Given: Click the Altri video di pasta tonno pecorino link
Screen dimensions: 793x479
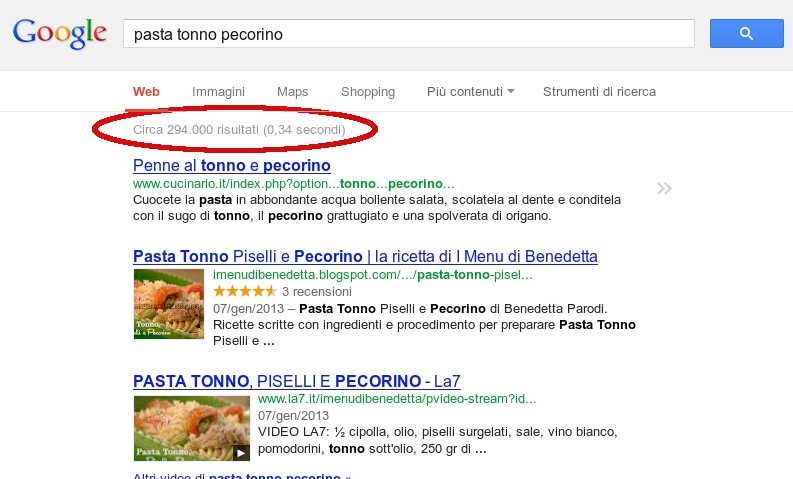Looking at the screenshot, I should (242, 475).
